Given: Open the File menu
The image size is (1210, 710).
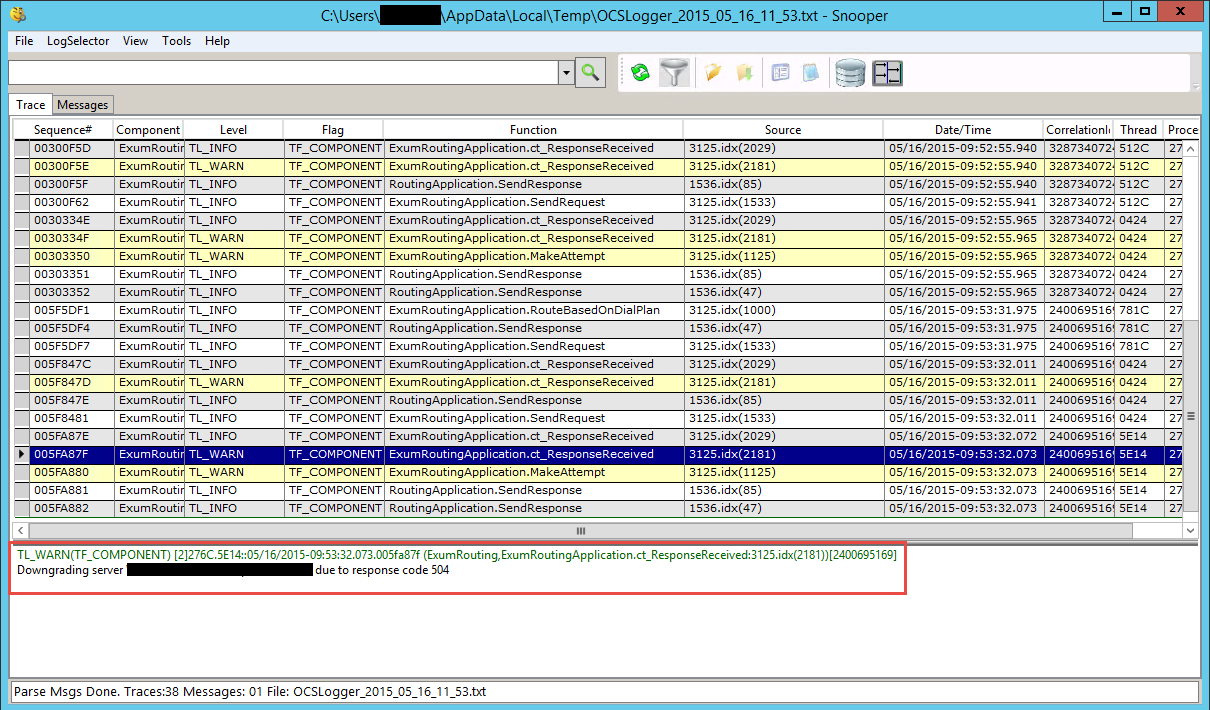Looking at the screenshot, I should [24, 41].
